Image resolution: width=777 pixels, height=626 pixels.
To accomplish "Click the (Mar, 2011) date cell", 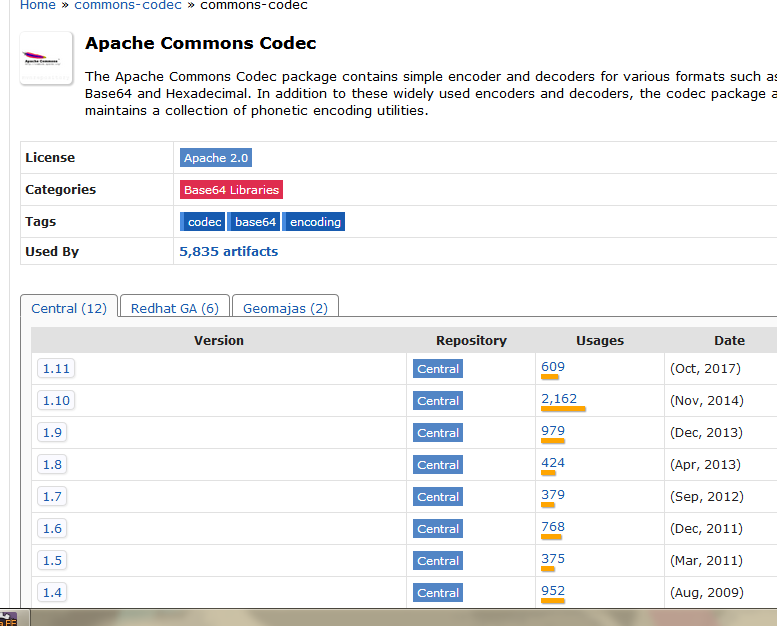I will [706, 561].
